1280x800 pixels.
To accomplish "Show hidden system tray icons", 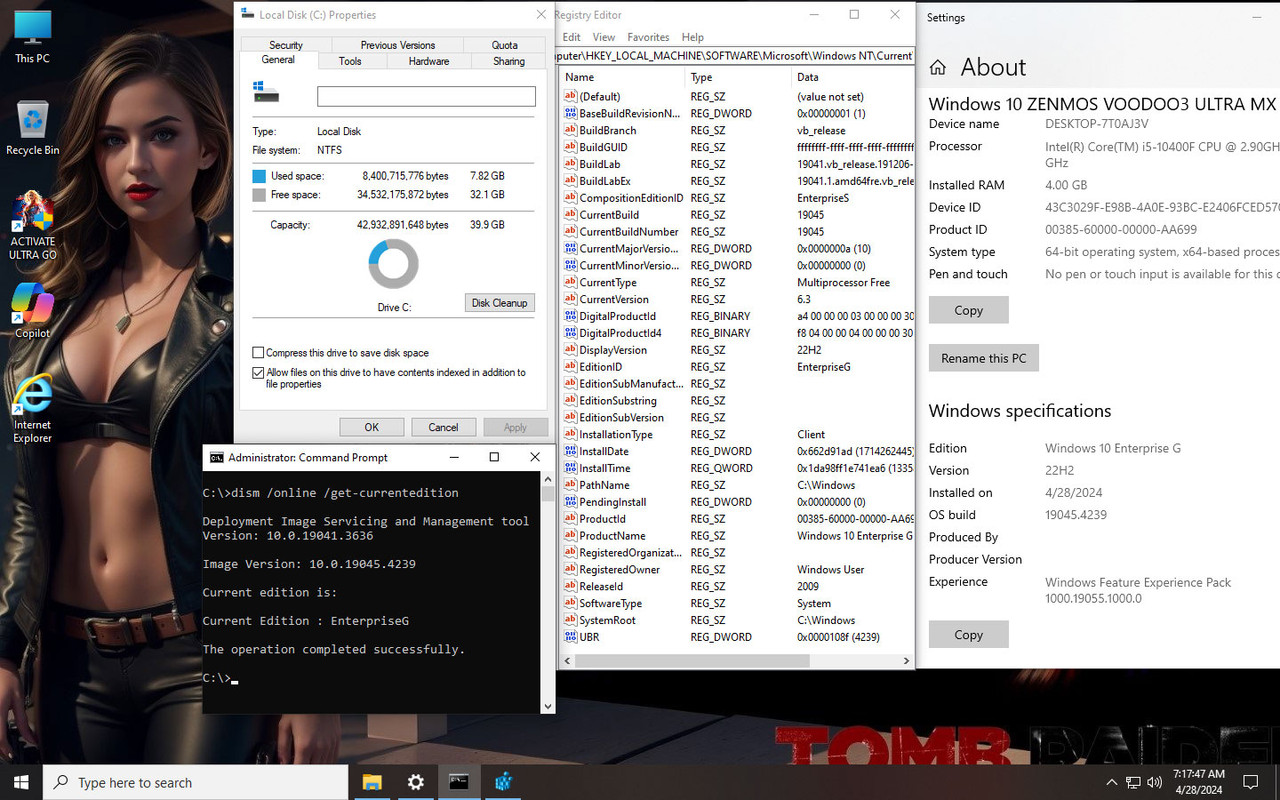I will tap(1111, 782).
